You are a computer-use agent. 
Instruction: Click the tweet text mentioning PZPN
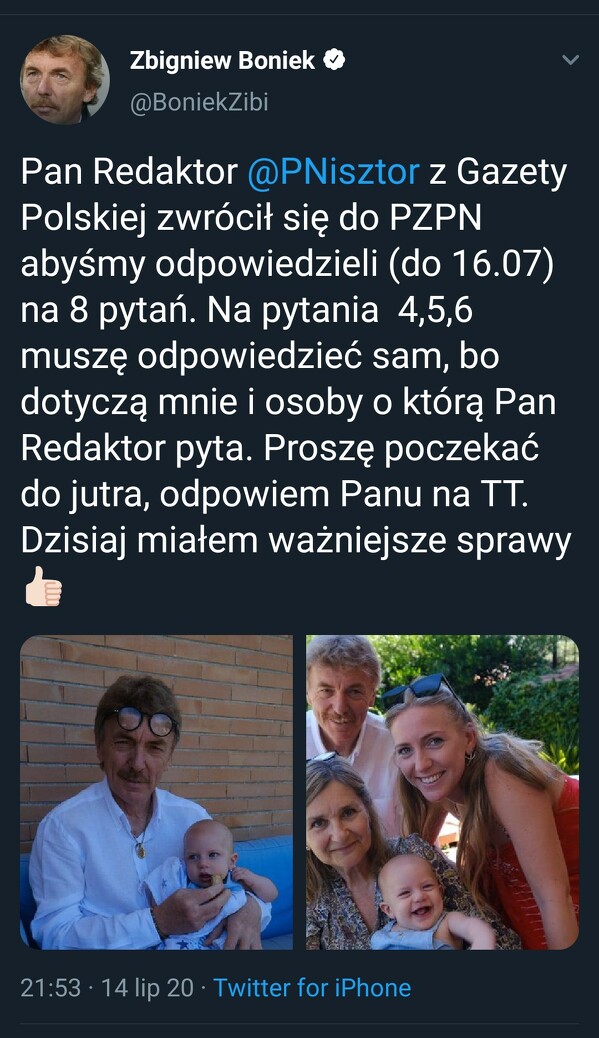pos(296,356)
